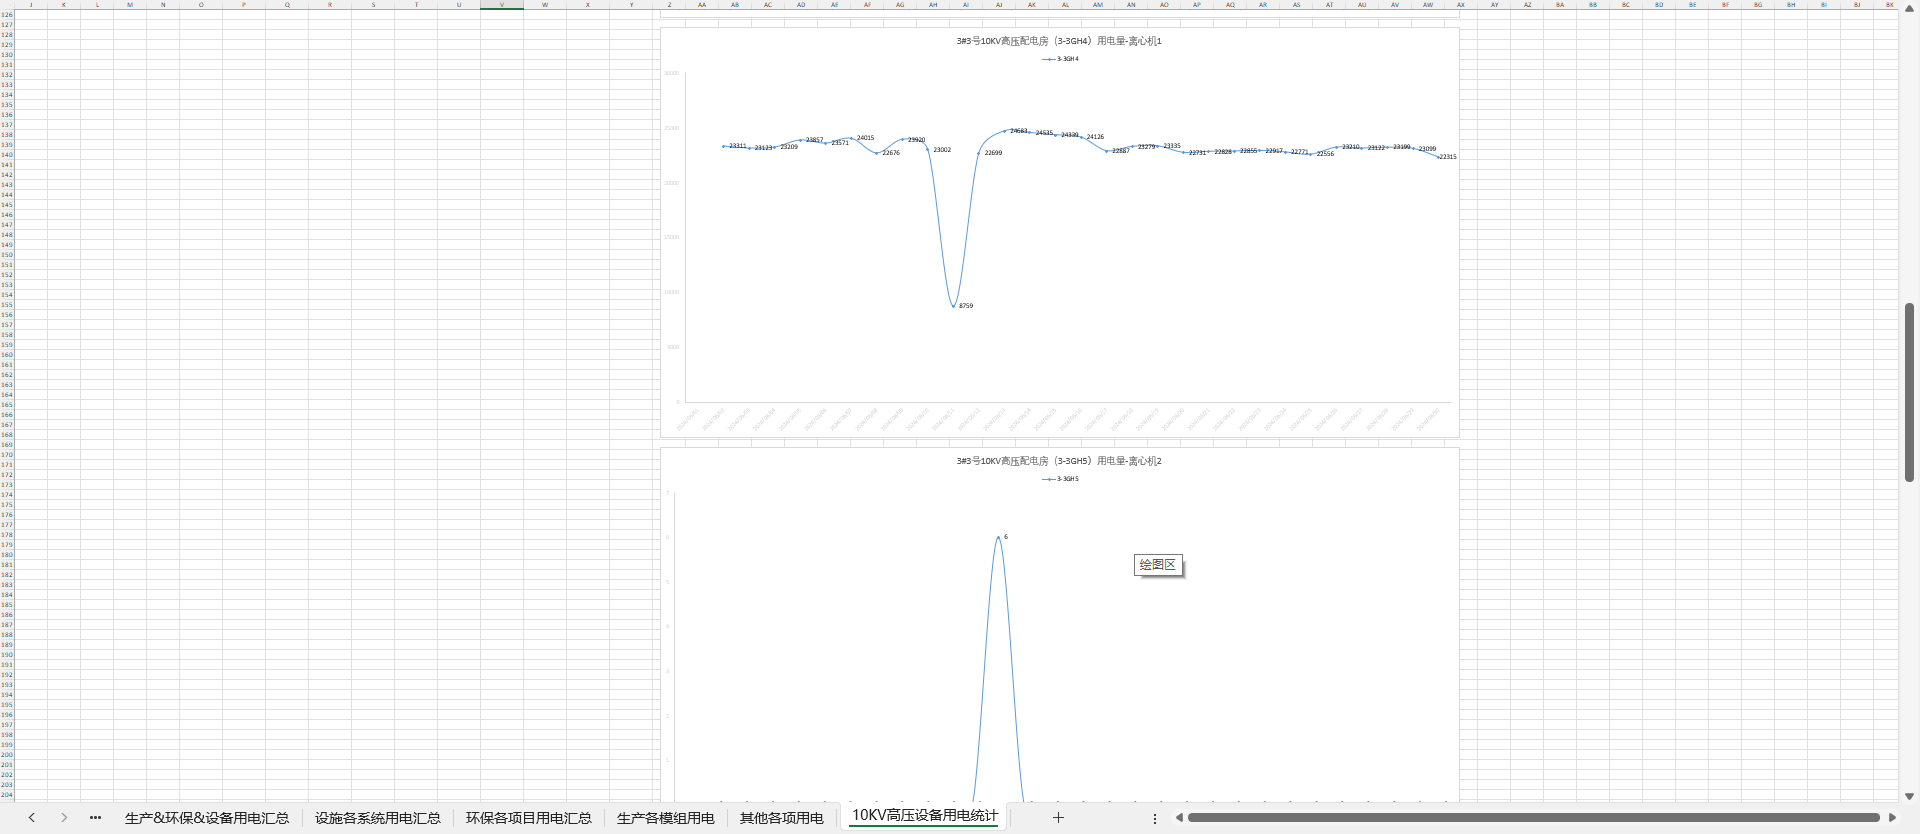Click the 23002 data label
1920x834 pixels.
coord(942,150)
